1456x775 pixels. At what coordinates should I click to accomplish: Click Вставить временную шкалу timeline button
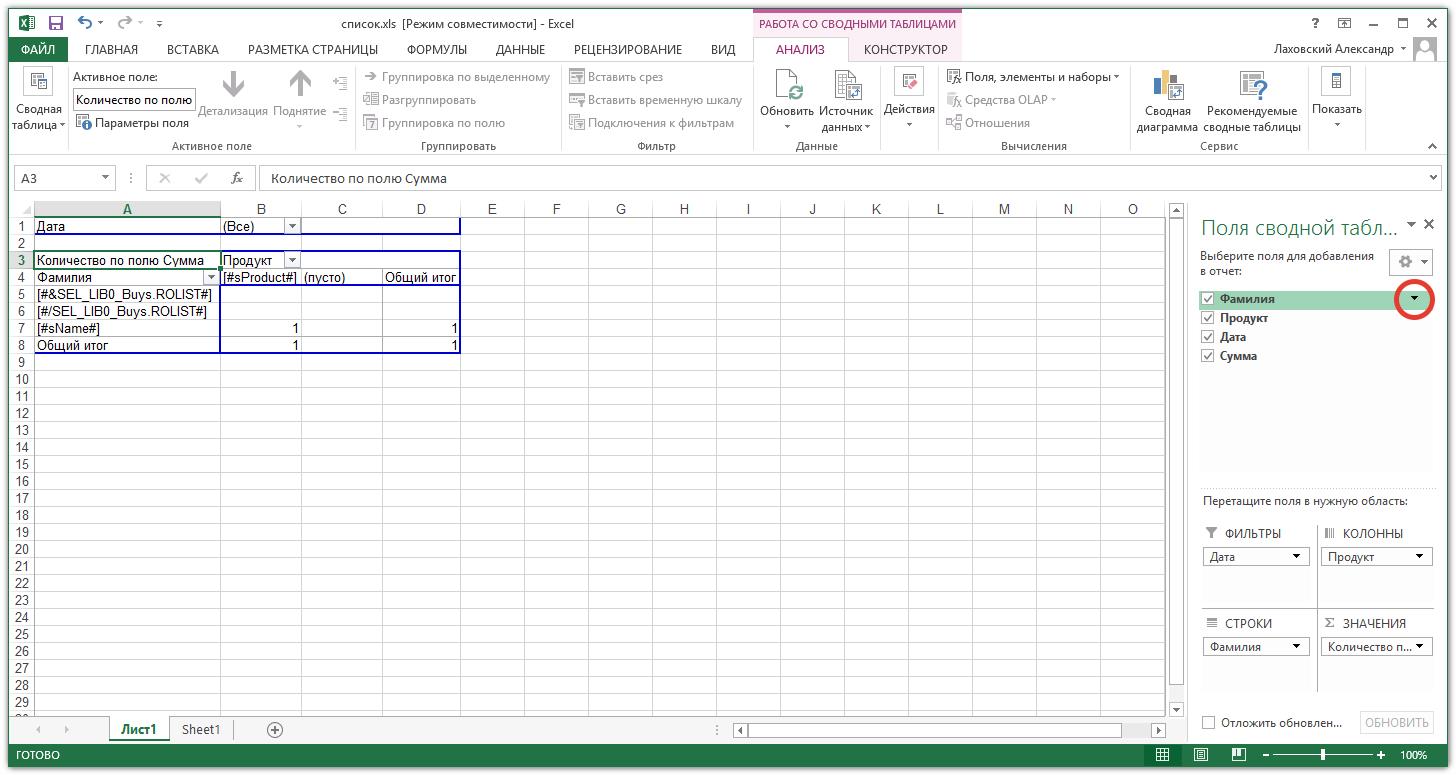coord(655,100)
